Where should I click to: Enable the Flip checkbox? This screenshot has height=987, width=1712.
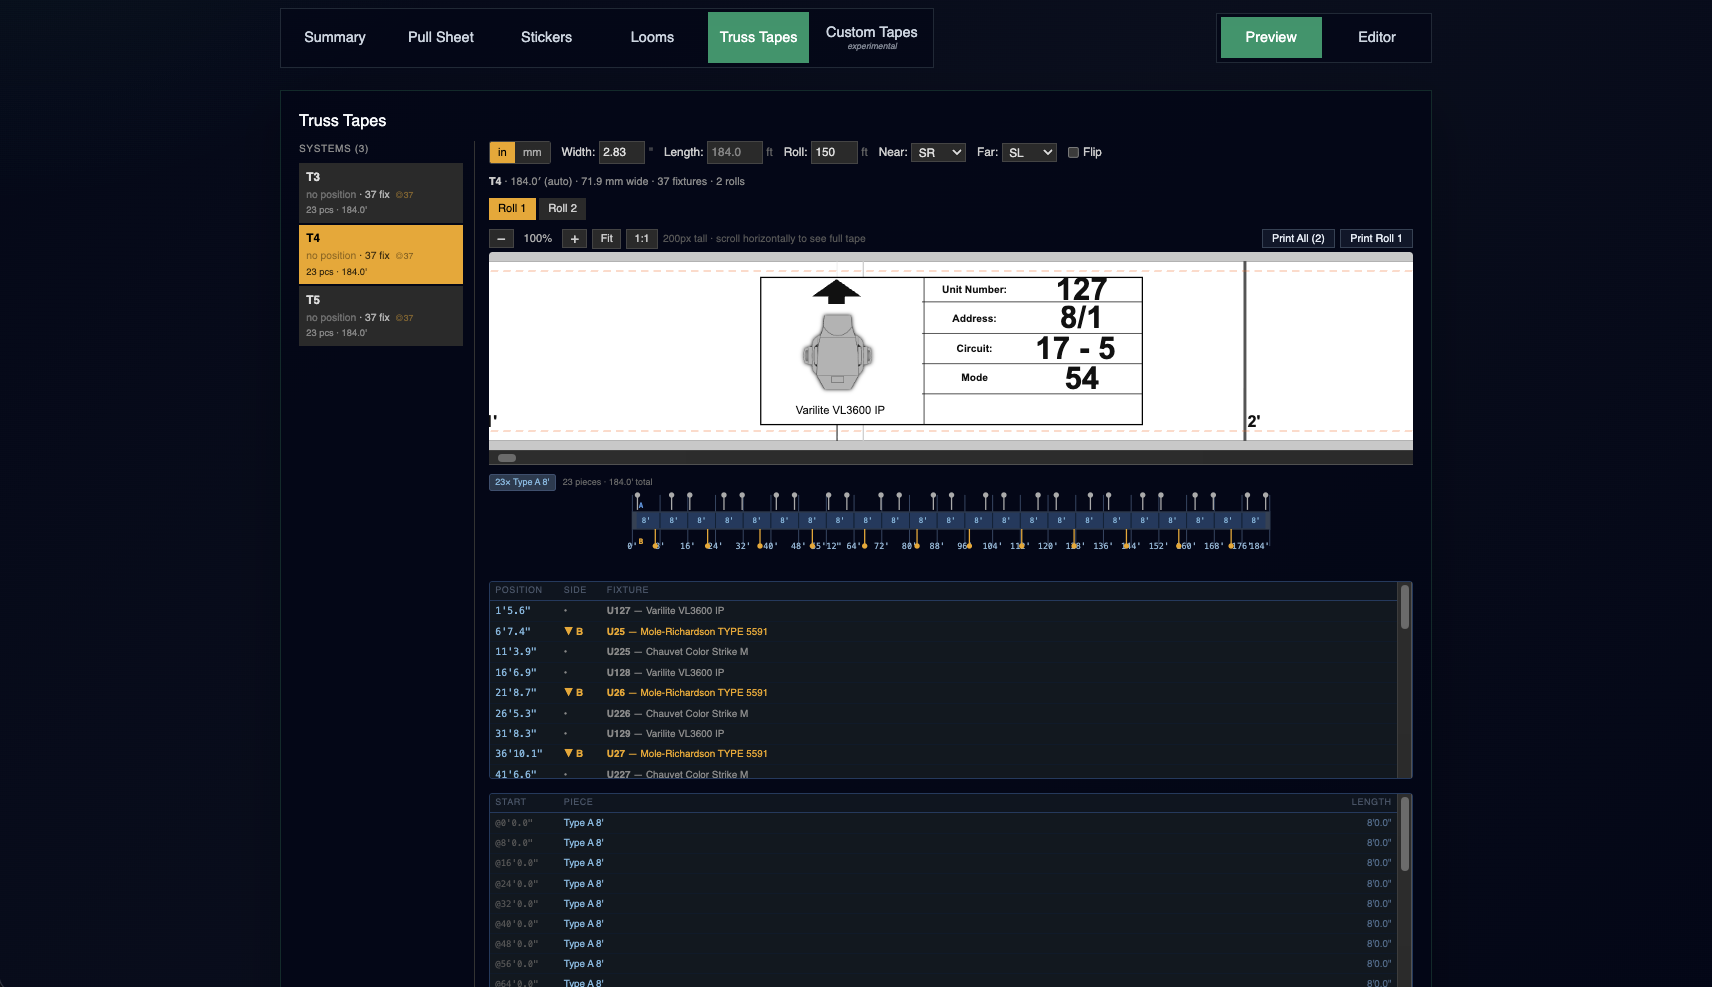[x=1073, y=152]
